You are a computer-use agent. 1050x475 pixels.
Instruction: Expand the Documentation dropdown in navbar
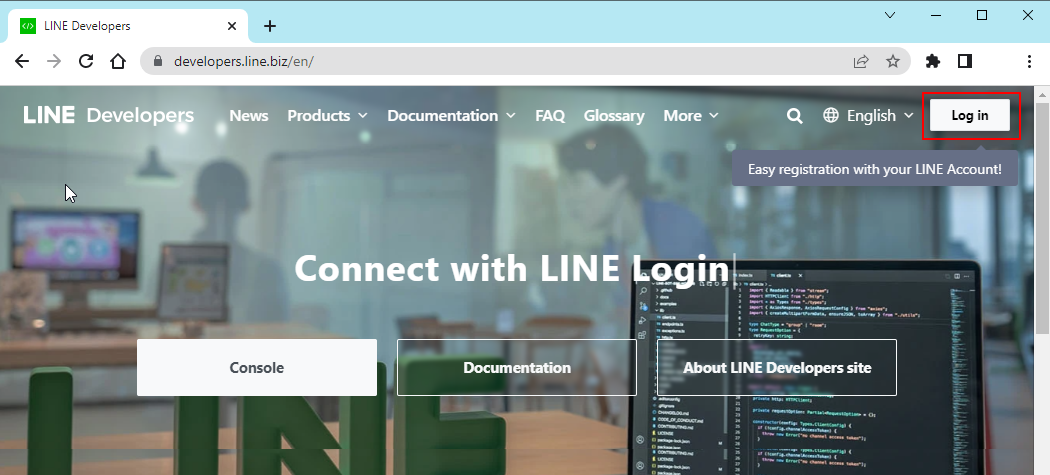click(x=451, y=116)
